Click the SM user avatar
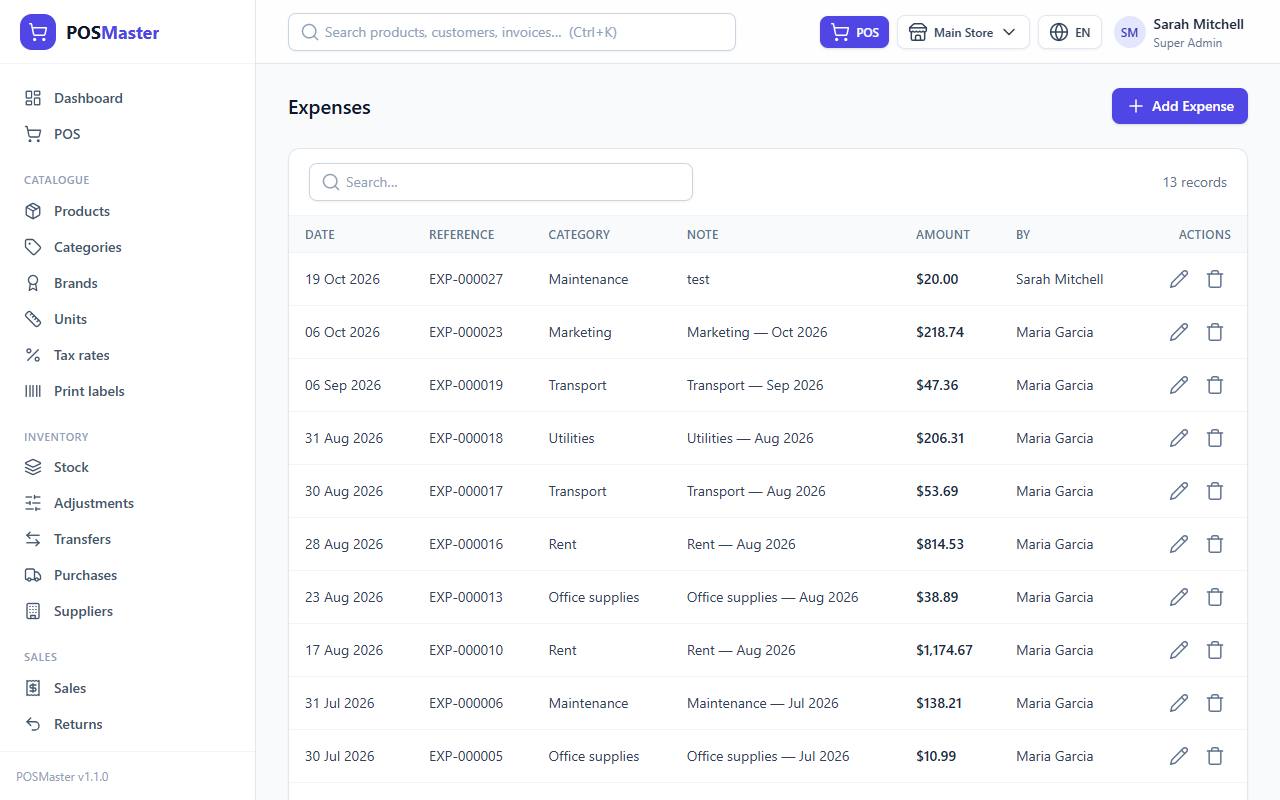 click(1129, 32)
